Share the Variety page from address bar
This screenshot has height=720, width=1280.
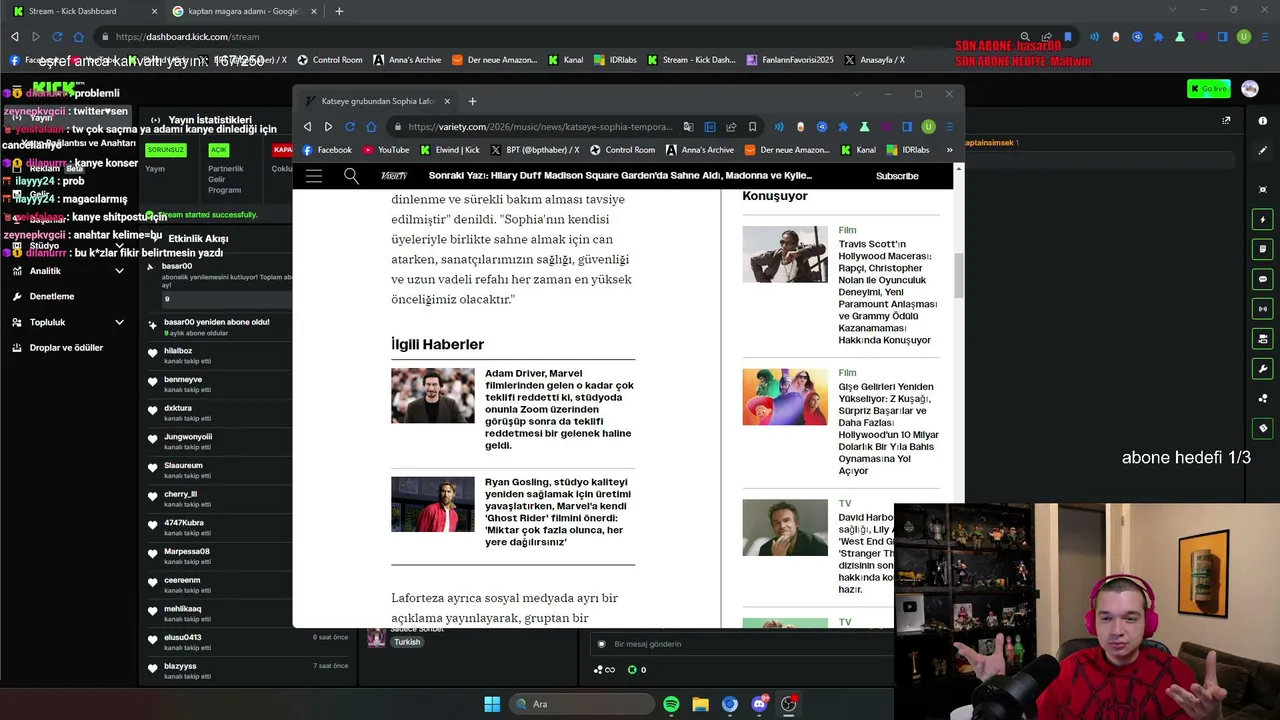click(x=731, y=127)
